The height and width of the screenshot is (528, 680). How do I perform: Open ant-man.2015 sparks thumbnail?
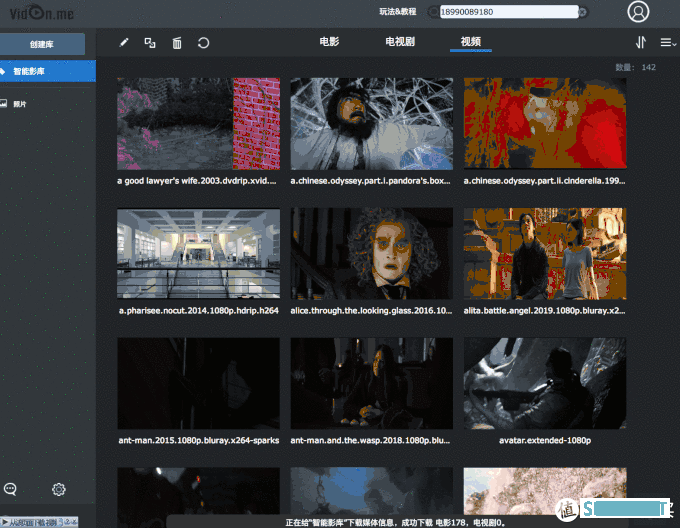tap(198, 384)
